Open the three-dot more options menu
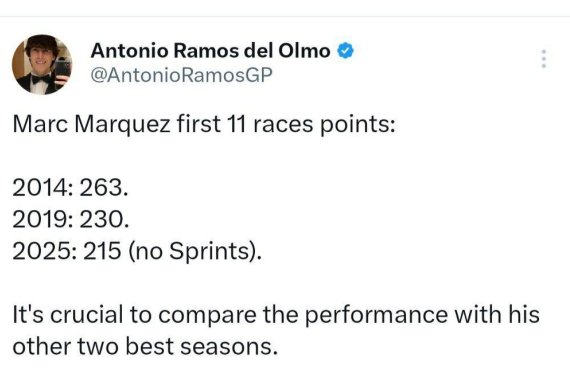Image resolution: width=570 pixels, height=369 pixels. coord(544,59)
